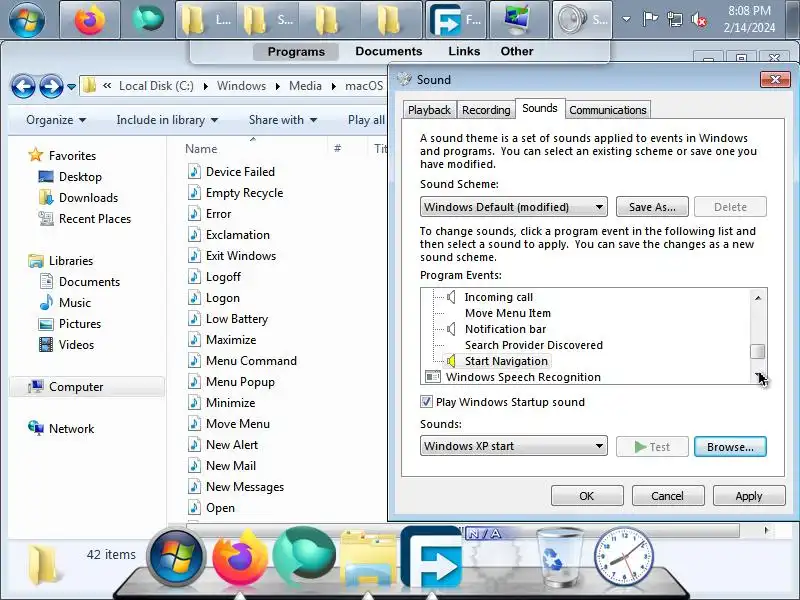
Task: Click OK in Sound dialog
Action: coord(587,496)
